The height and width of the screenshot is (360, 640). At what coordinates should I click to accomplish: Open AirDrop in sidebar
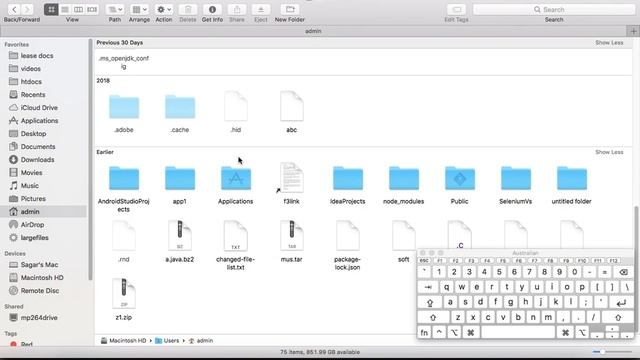pyautogui.click(x=32, y=224)
